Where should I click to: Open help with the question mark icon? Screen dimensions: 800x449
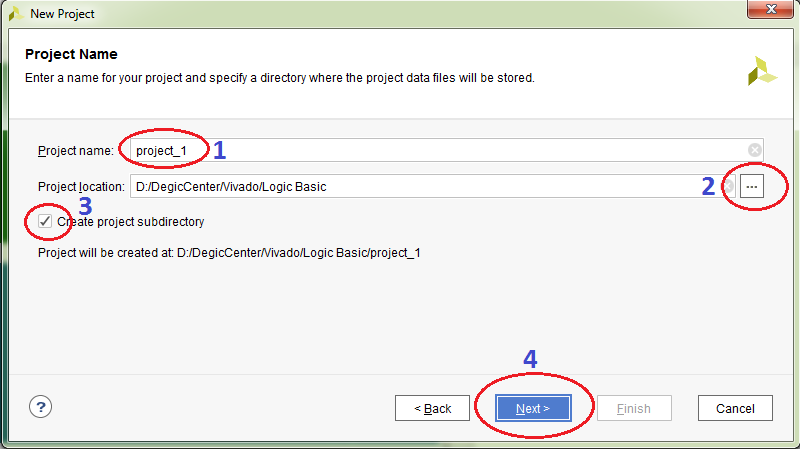tap(40, 407)
